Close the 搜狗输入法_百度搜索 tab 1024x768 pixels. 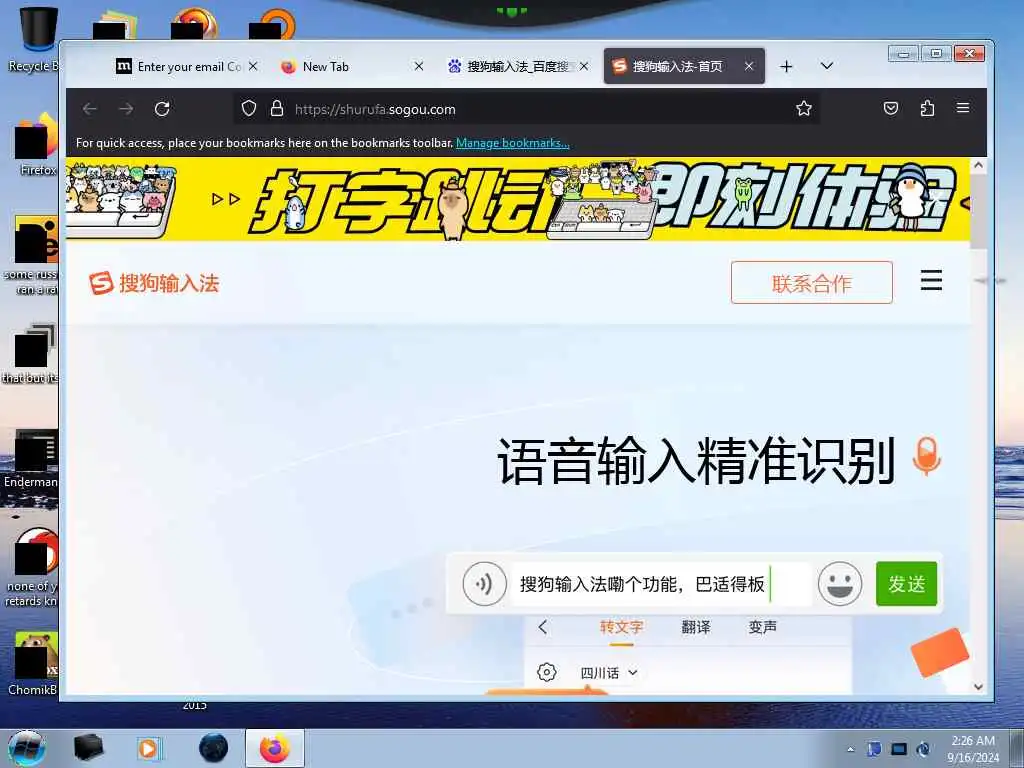tap(584, 67)
